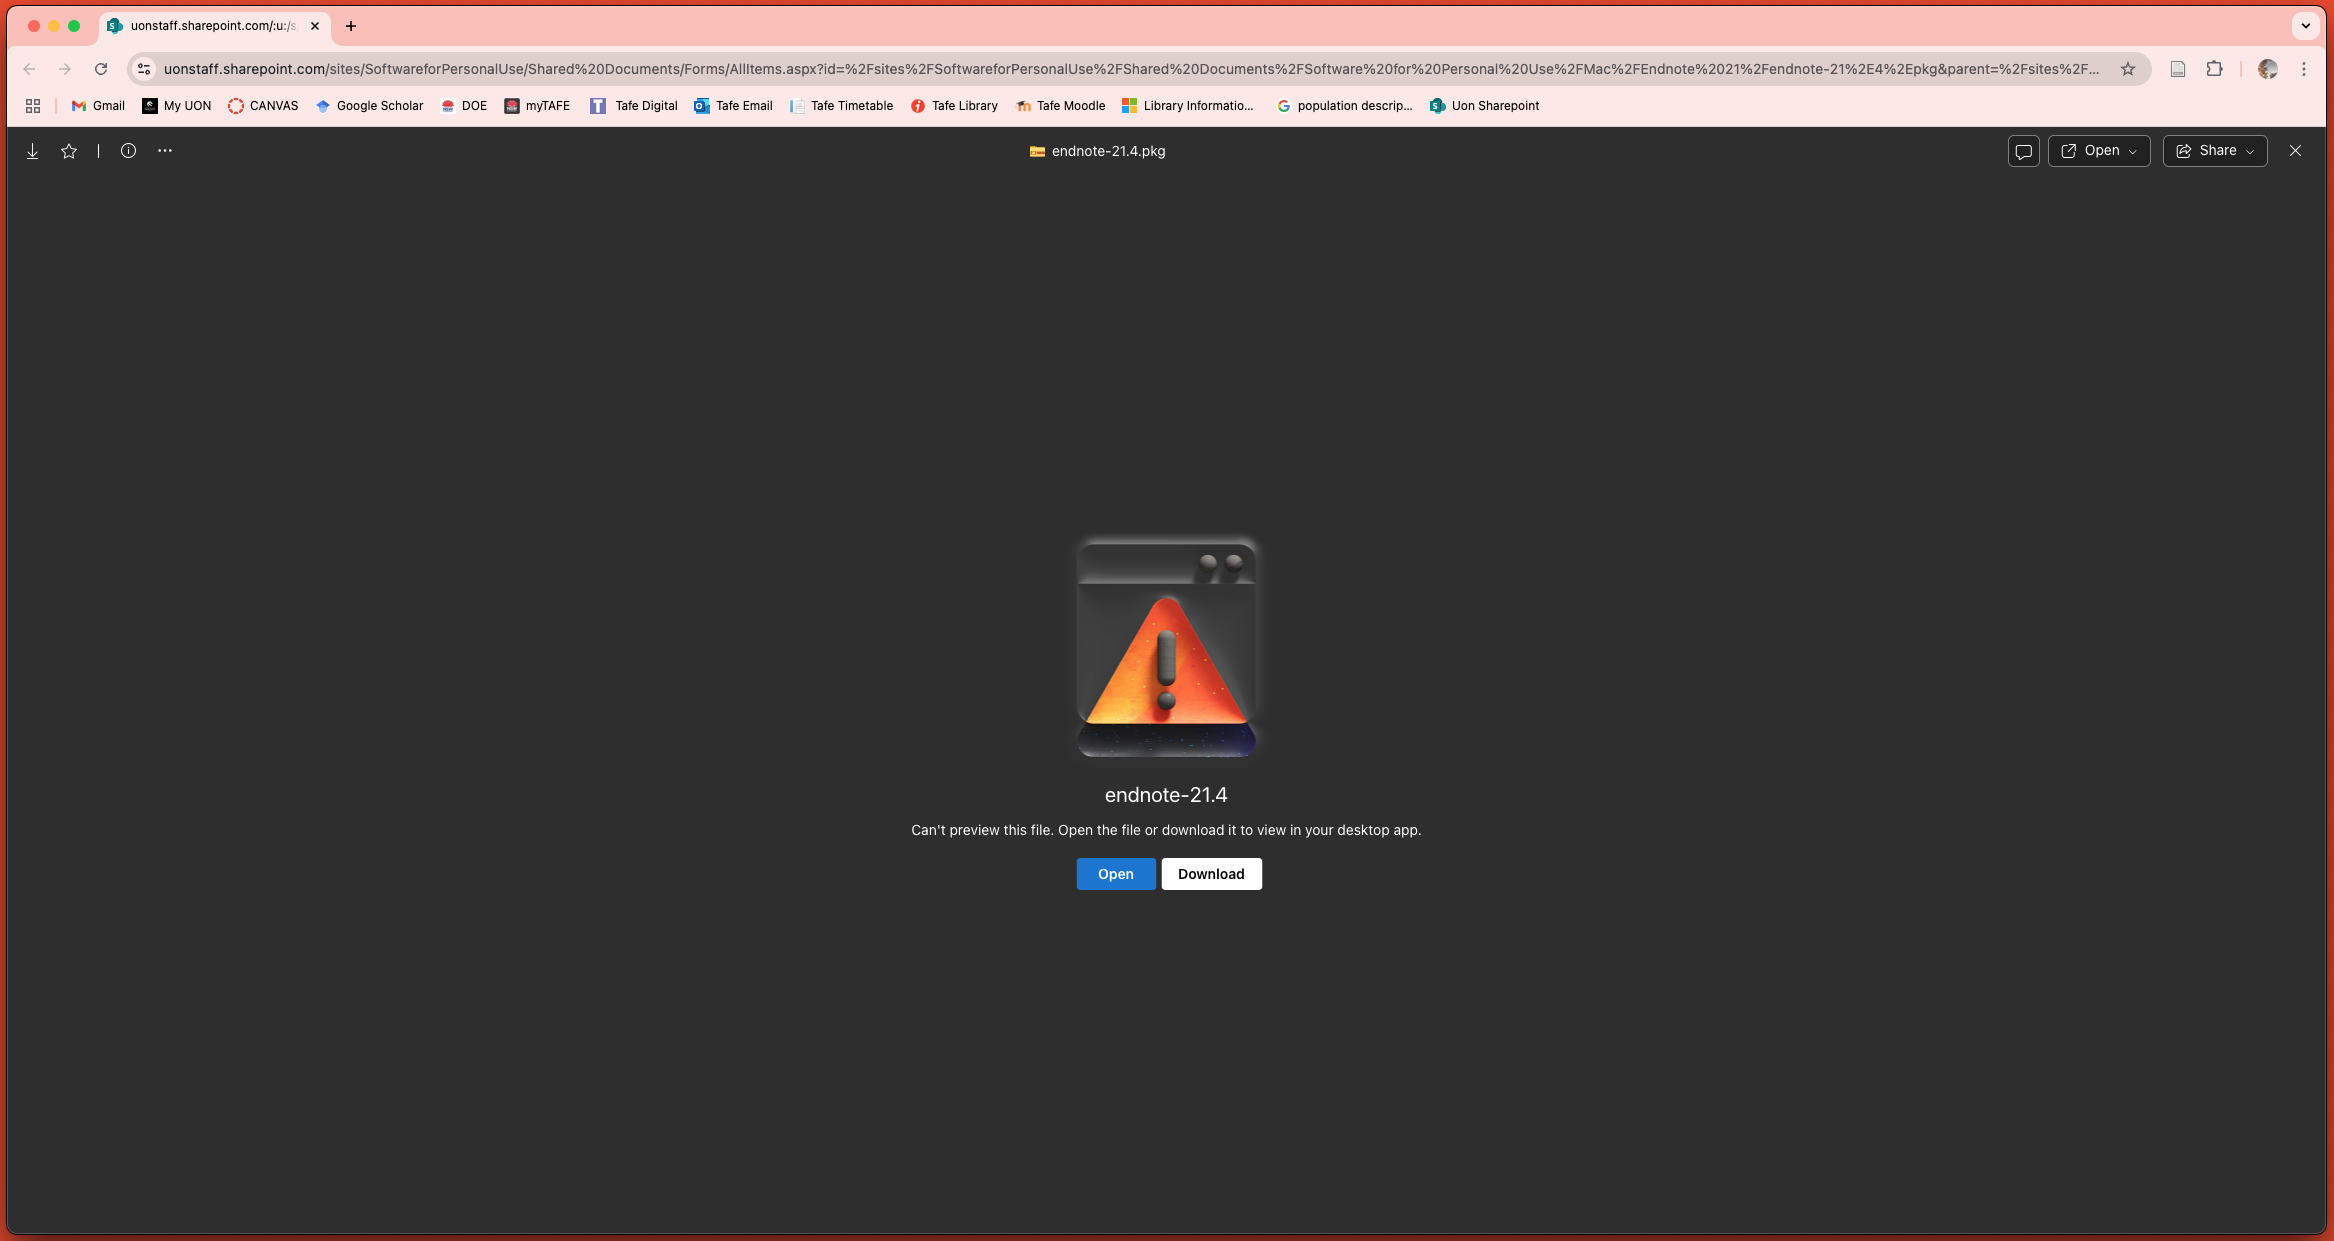
Task: Open more actions via the ellipsis icon
Action: click(165, 150)
